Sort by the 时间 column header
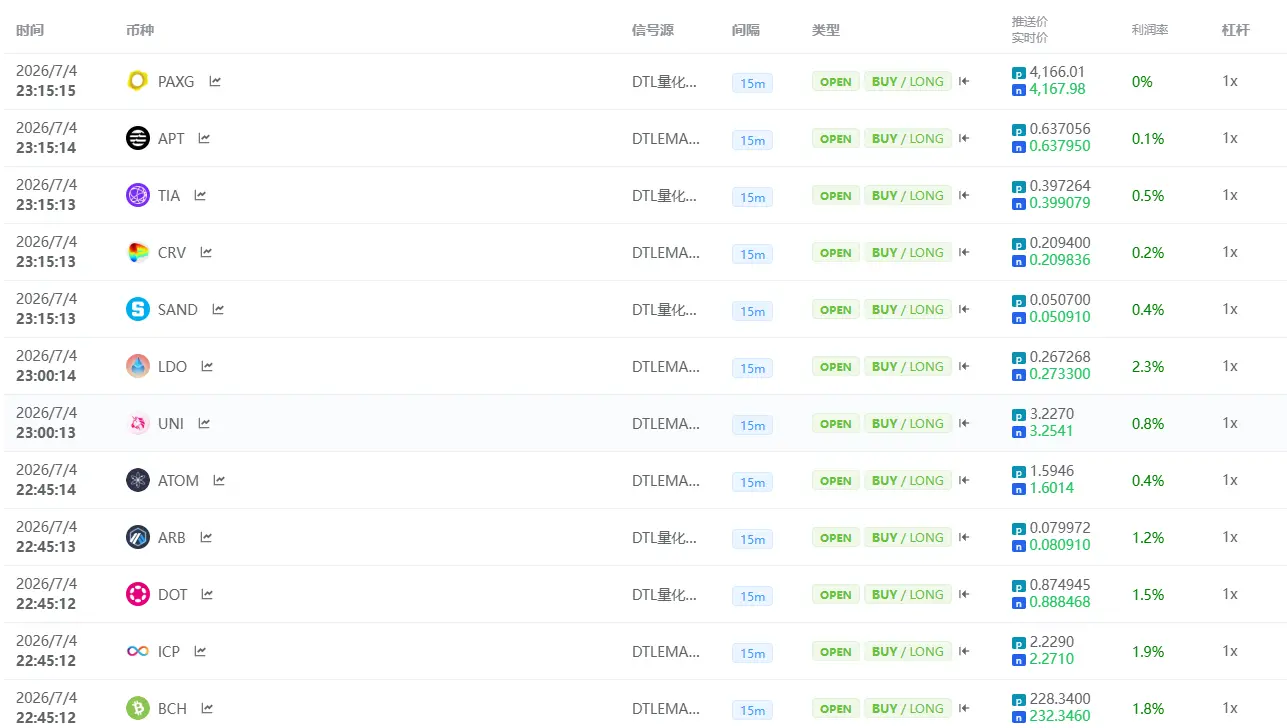The width and height of the screenshot is (1287, 728). tap(30, 30)
